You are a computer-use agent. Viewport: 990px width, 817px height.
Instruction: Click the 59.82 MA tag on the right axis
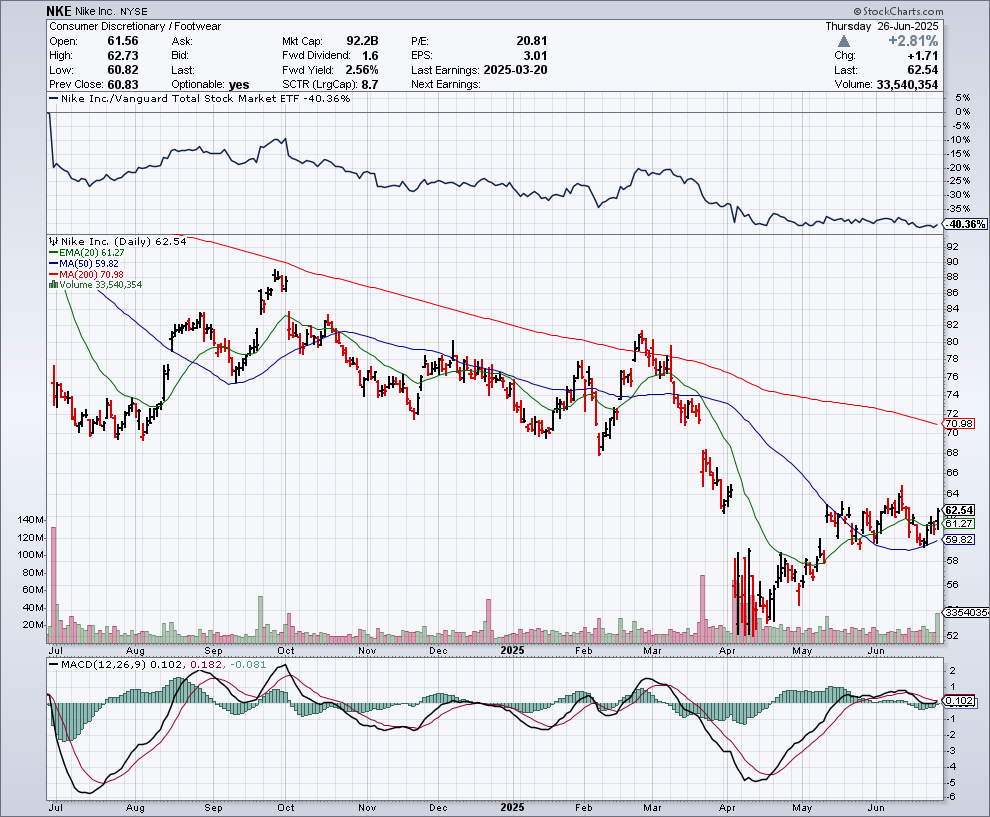960,540
